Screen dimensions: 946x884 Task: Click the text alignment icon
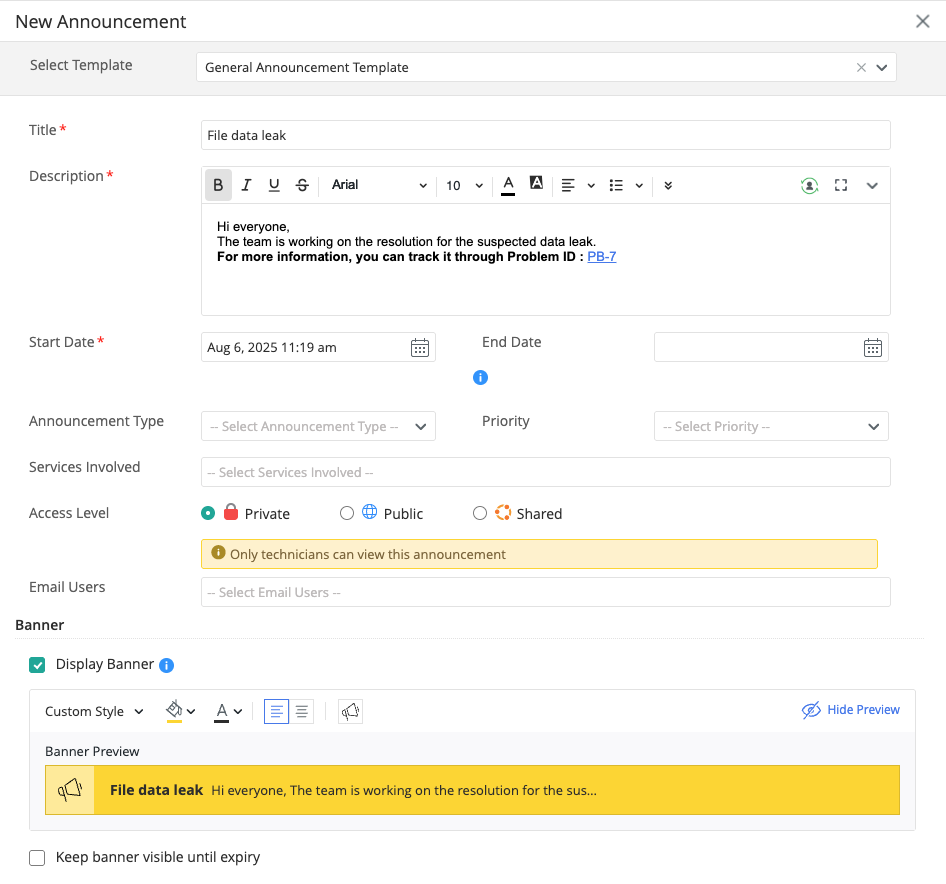pos(568,185)
